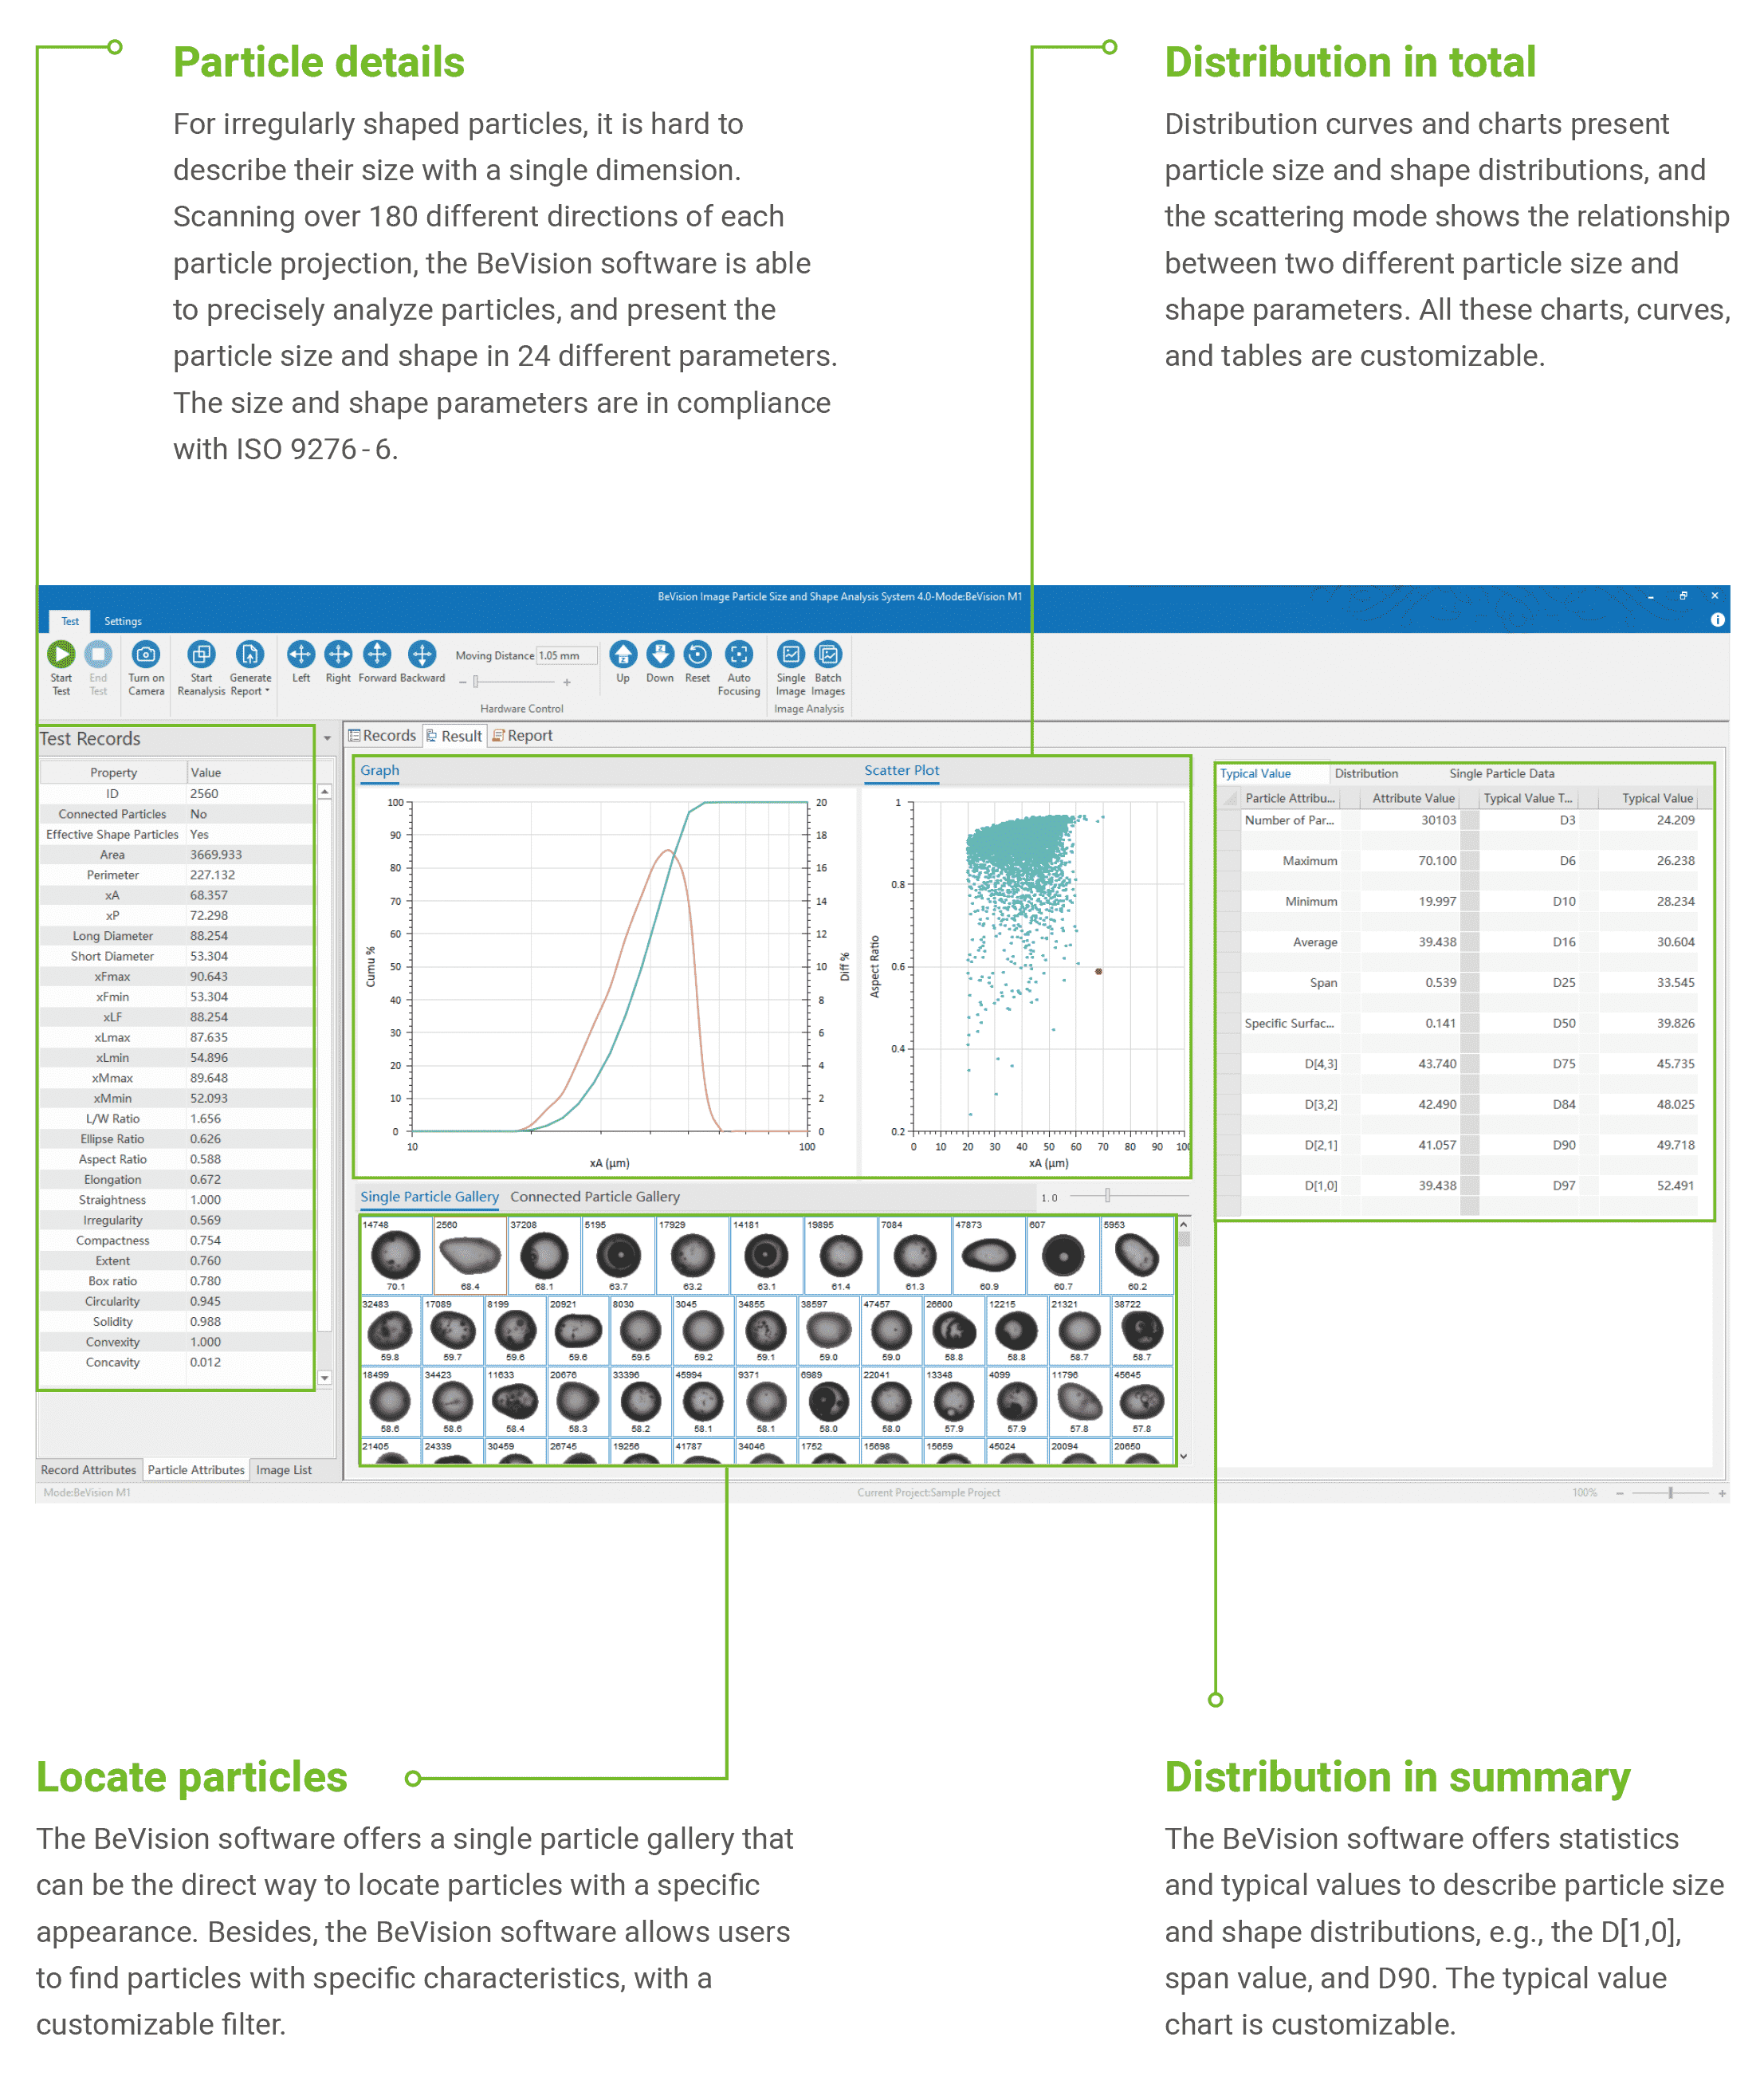1764x2084 pixels.
Task: Click zoom in plus in status bar
Action: (x=1723, y=1493)
